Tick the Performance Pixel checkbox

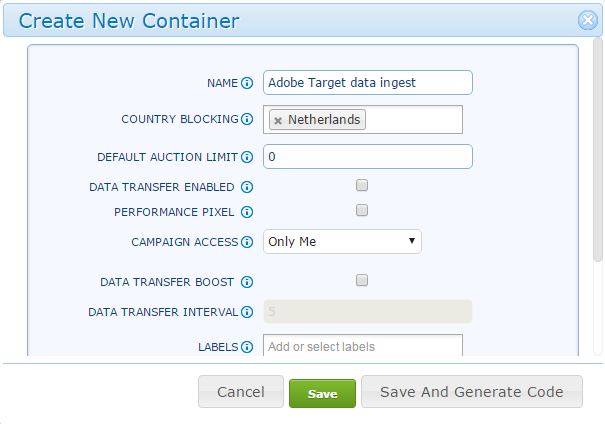tap(362, 210)
